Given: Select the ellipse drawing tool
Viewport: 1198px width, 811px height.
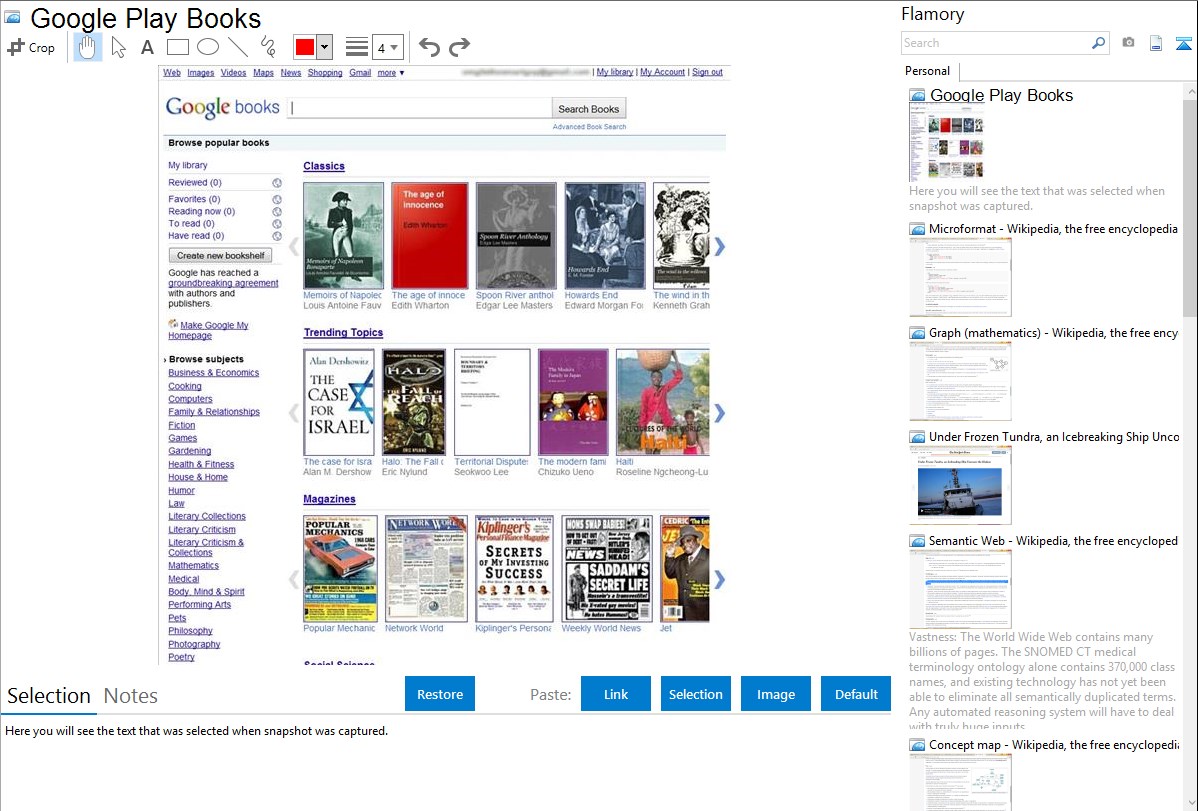Looking at the screenshot, I should coord(208,47).
